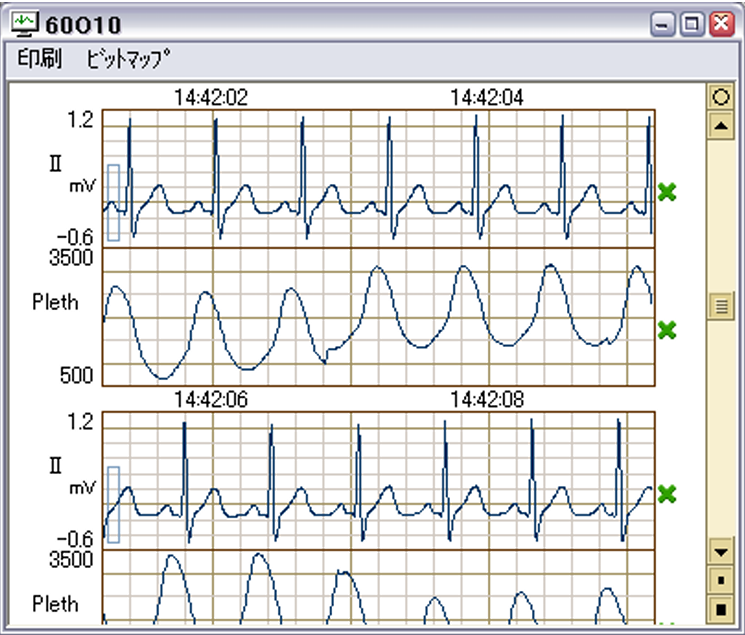Maximize the 60010 window
The height and width of the screenshot is (635, 745).
(x=693, y=24)
